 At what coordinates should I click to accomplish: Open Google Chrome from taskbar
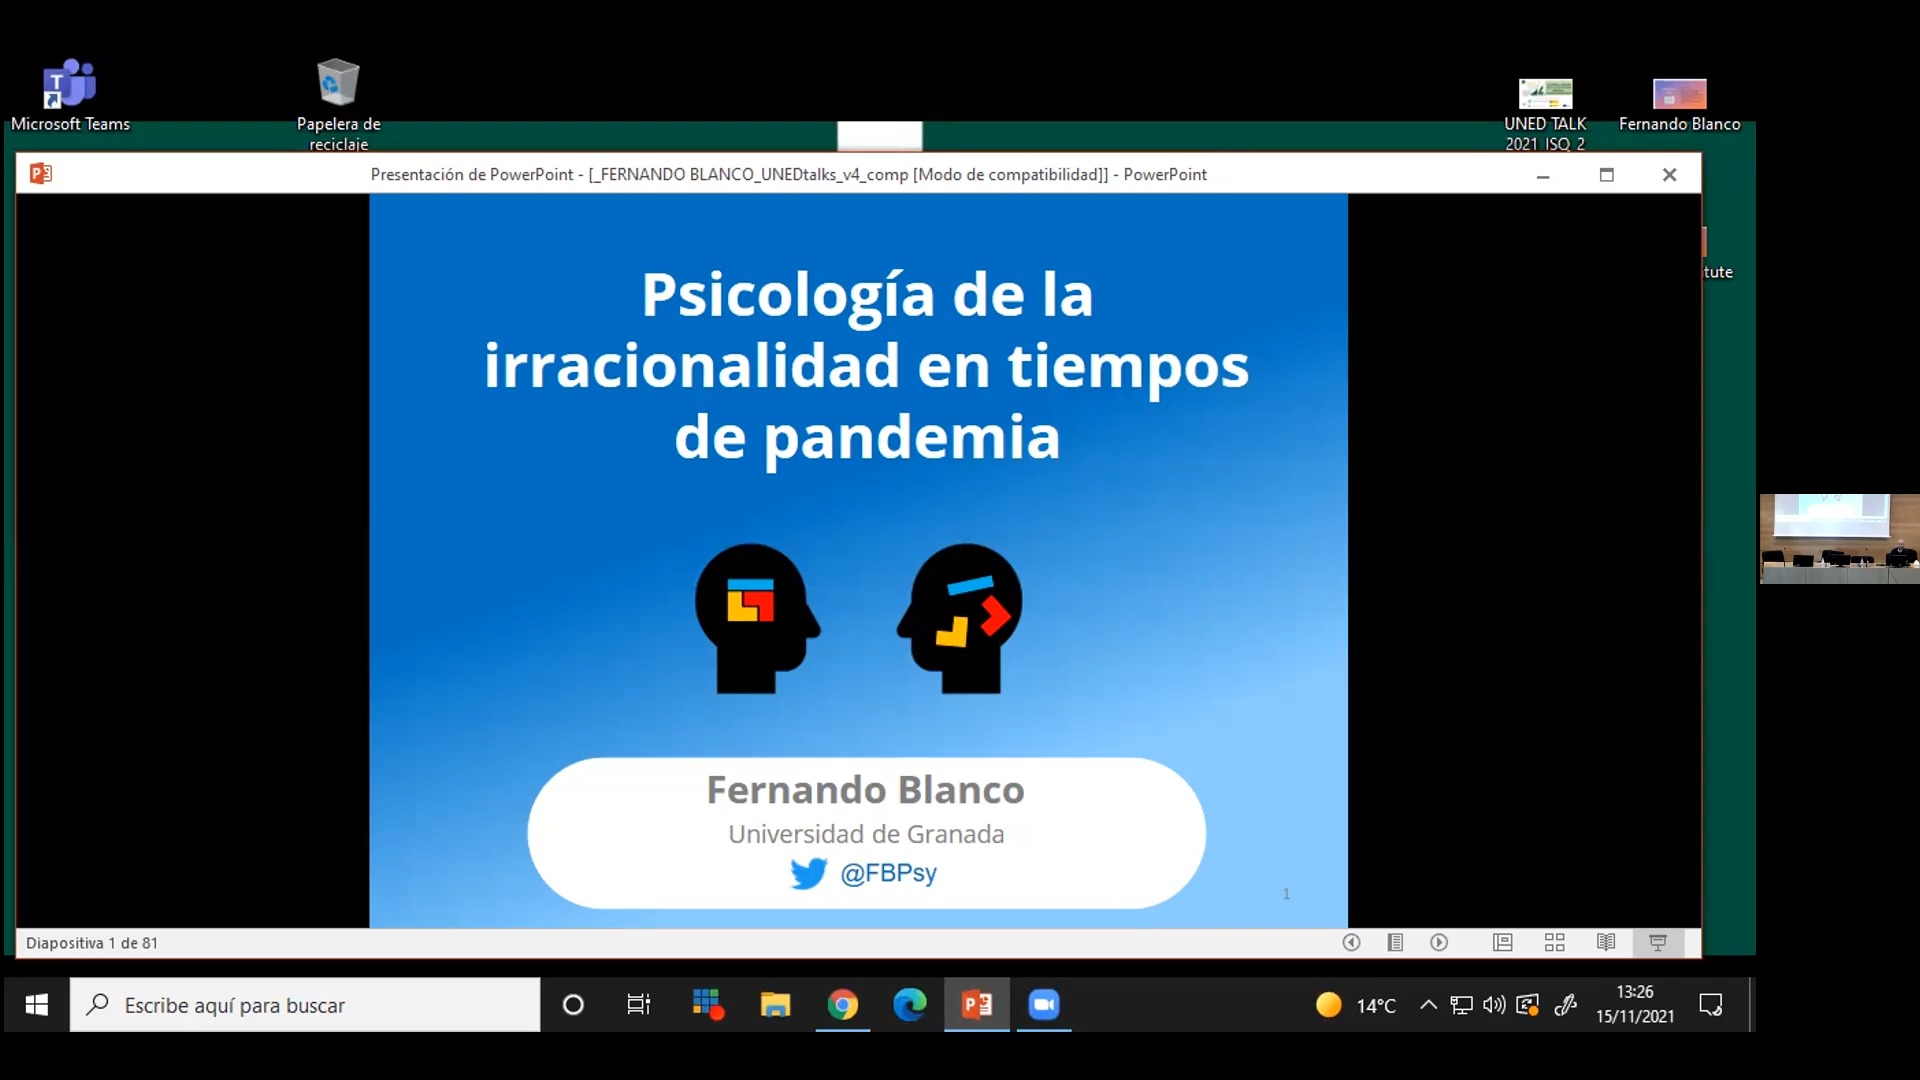(x=842, y=1004)
